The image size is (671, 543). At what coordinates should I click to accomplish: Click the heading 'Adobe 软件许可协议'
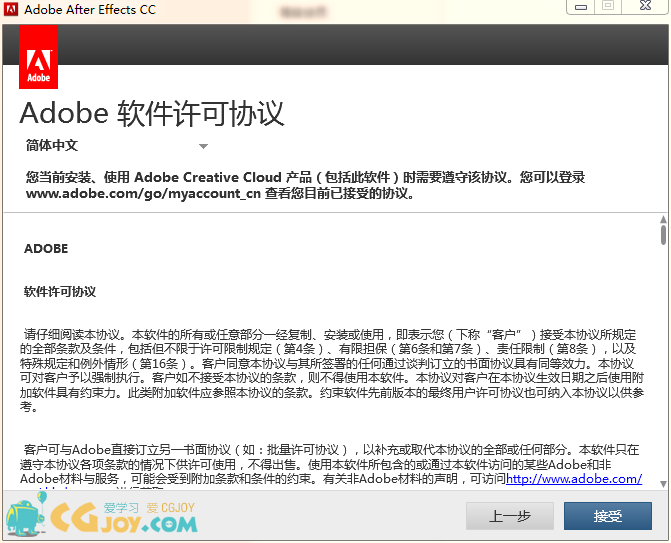click(x=152, y=114)
